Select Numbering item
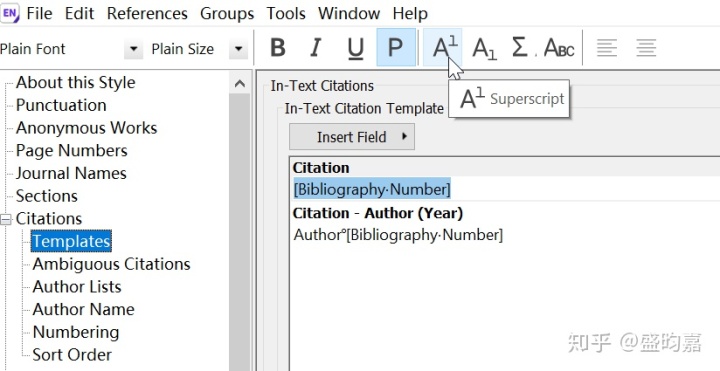Viewport: 720px width, 371px height. [x=76, y=332]
